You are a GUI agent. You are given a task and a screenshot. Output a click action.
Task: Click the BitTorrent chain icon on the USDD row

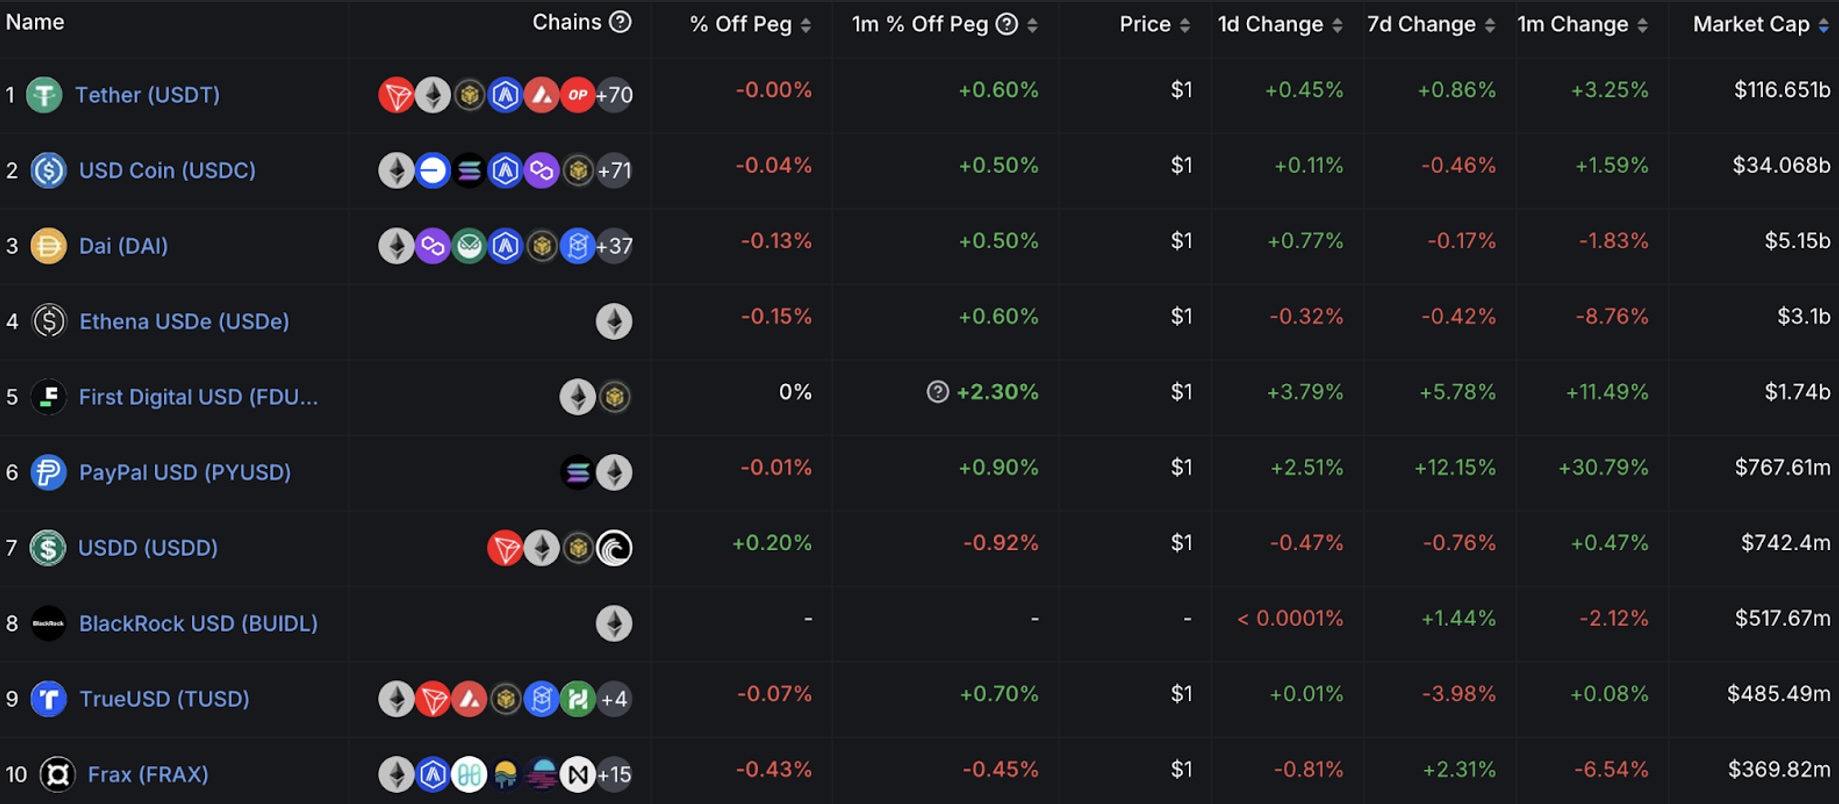click(x=614, y=547)
